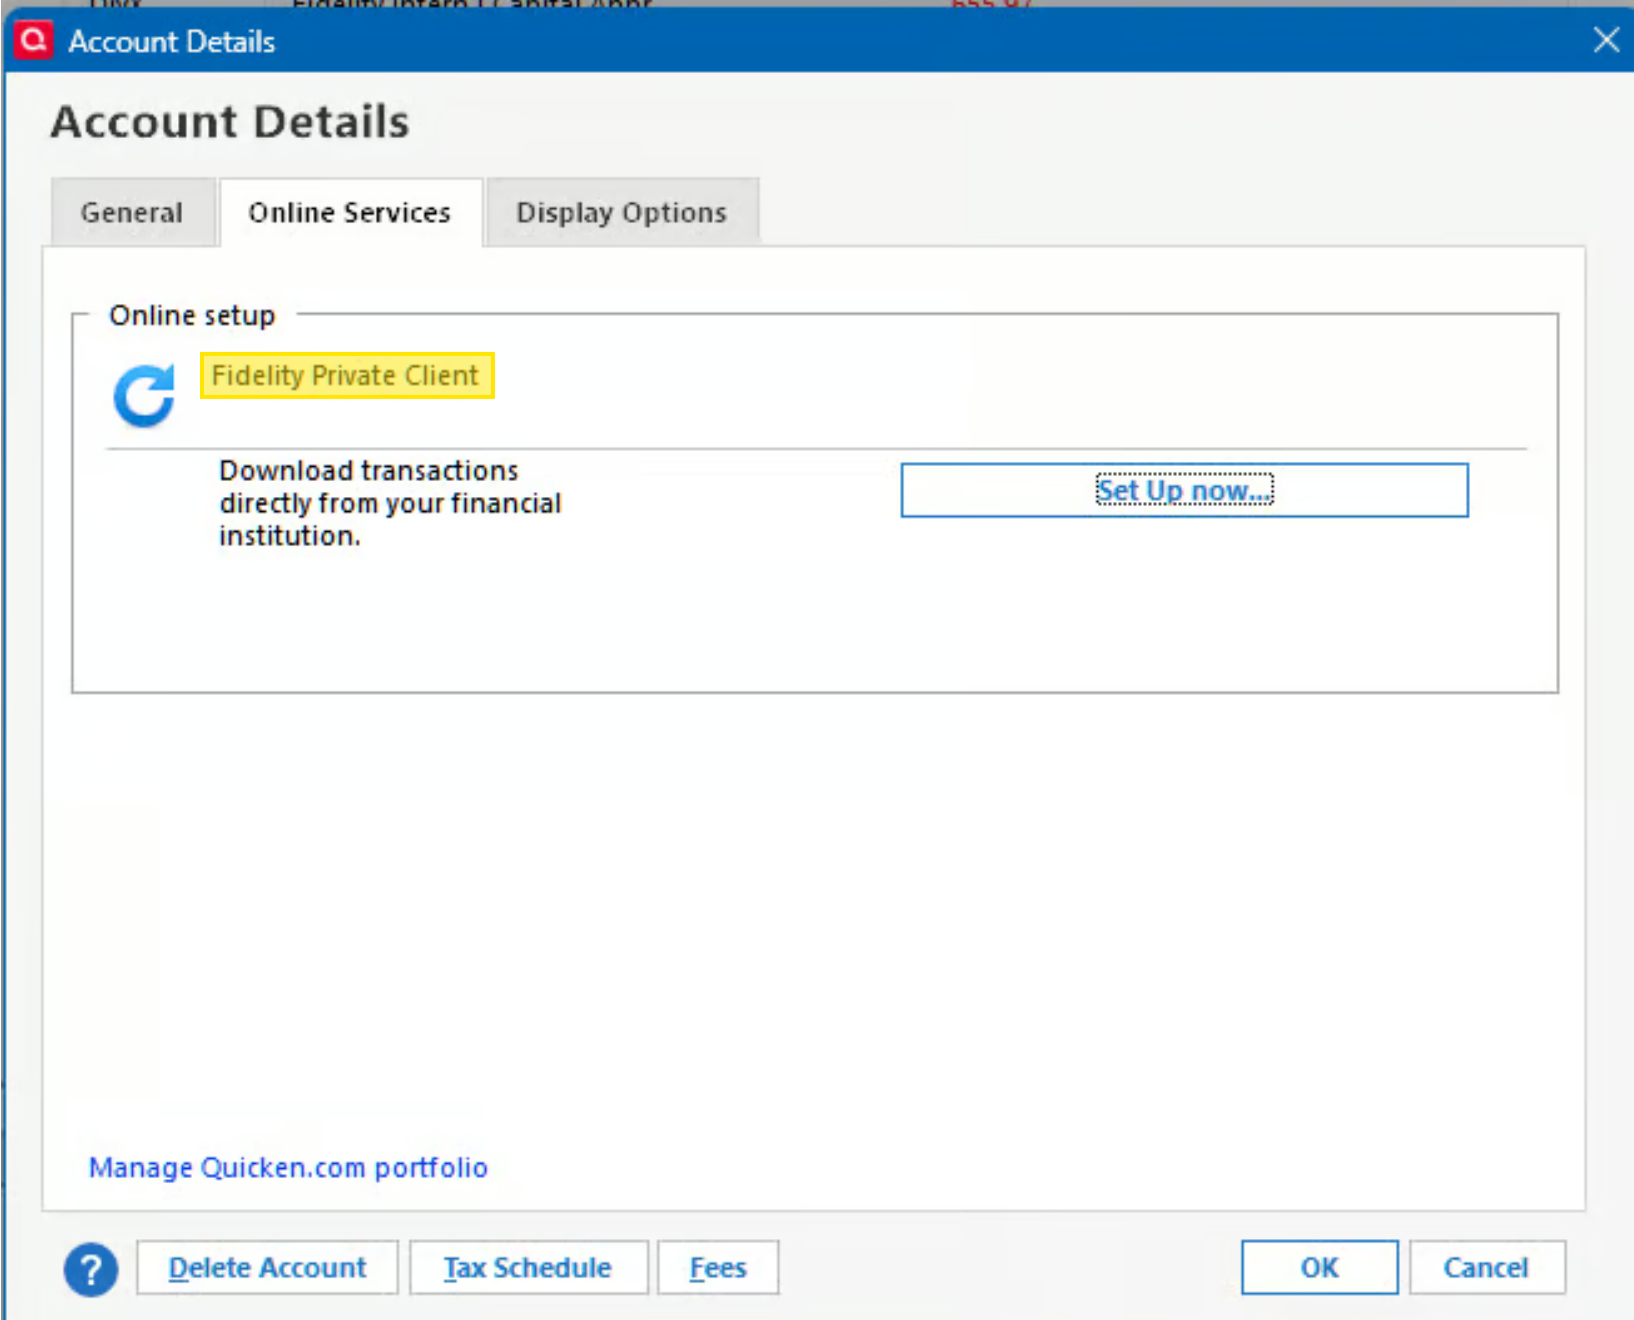The height and width of the screenshot is (1320, 1634).
Task: Open the Display Options tab
Action: [x=621, y=212]
